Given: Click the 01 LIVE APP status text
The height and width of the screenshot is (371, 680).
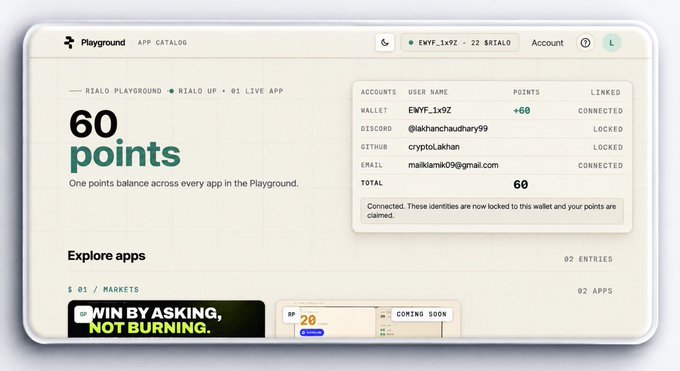Looking at the screenshot, I should pos(257,91).
